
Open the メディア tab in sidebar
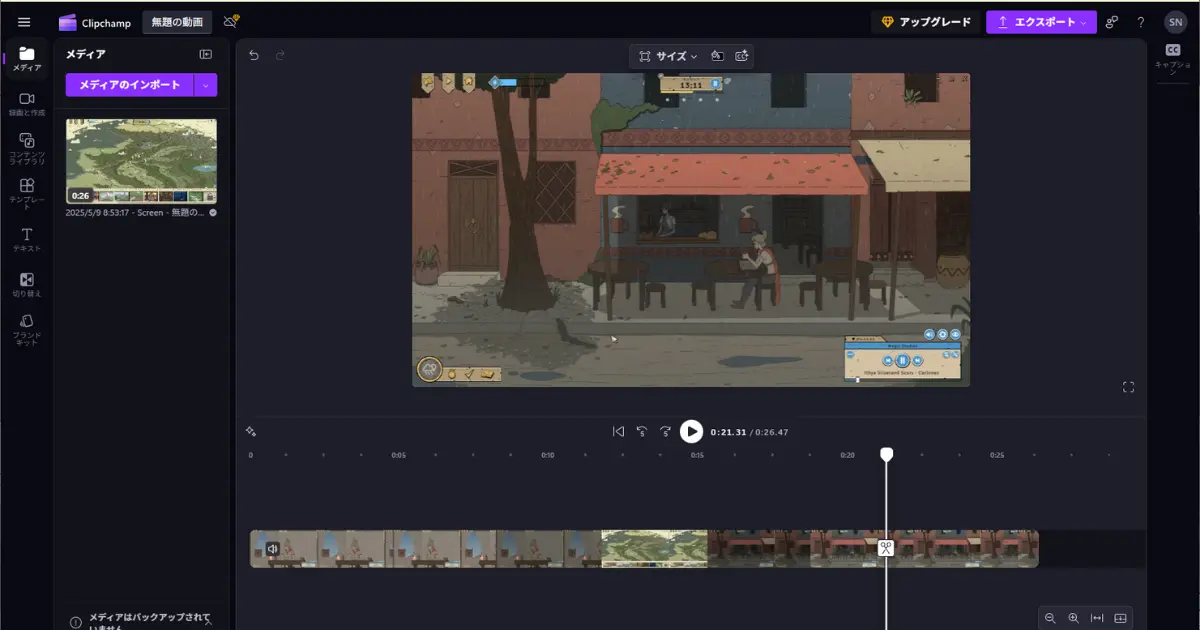(27, 59)
